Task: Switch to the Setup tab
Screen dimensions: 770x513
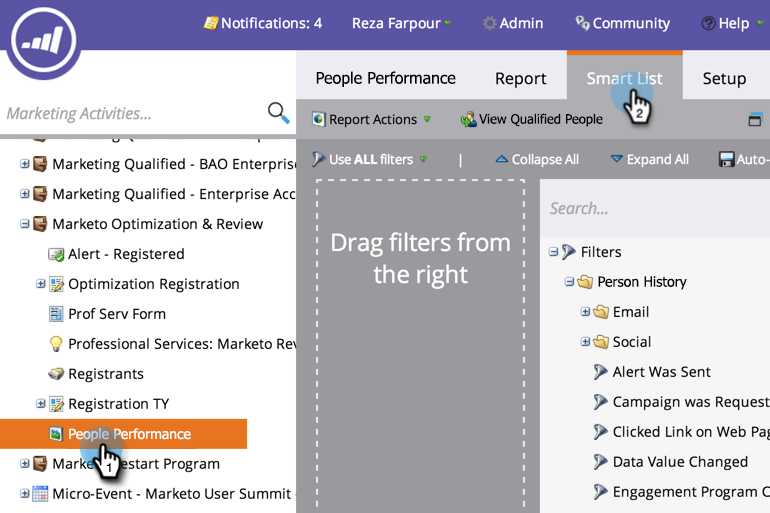Action: pyautogui.click(x=724, y=78)
